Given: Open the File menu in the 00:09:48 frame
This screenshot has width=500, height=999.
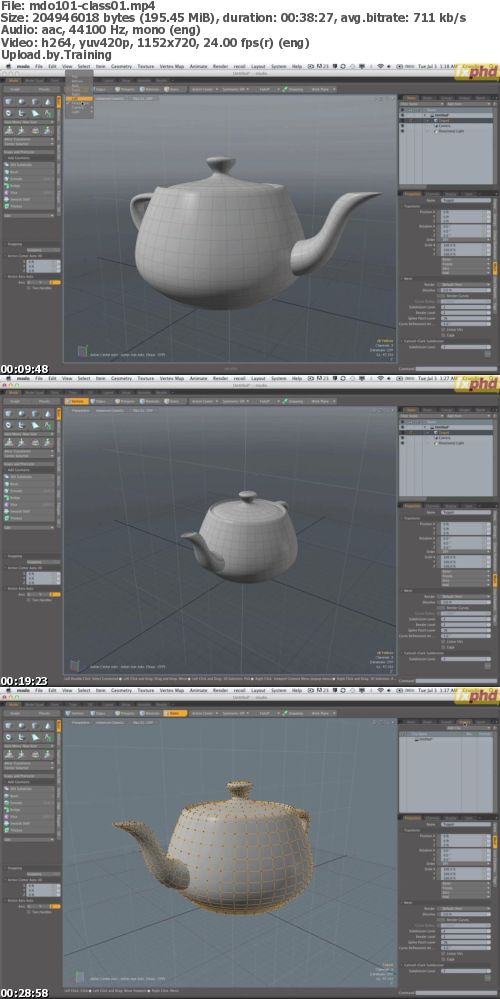Looking at the screenshot, I should pos(39,66).
